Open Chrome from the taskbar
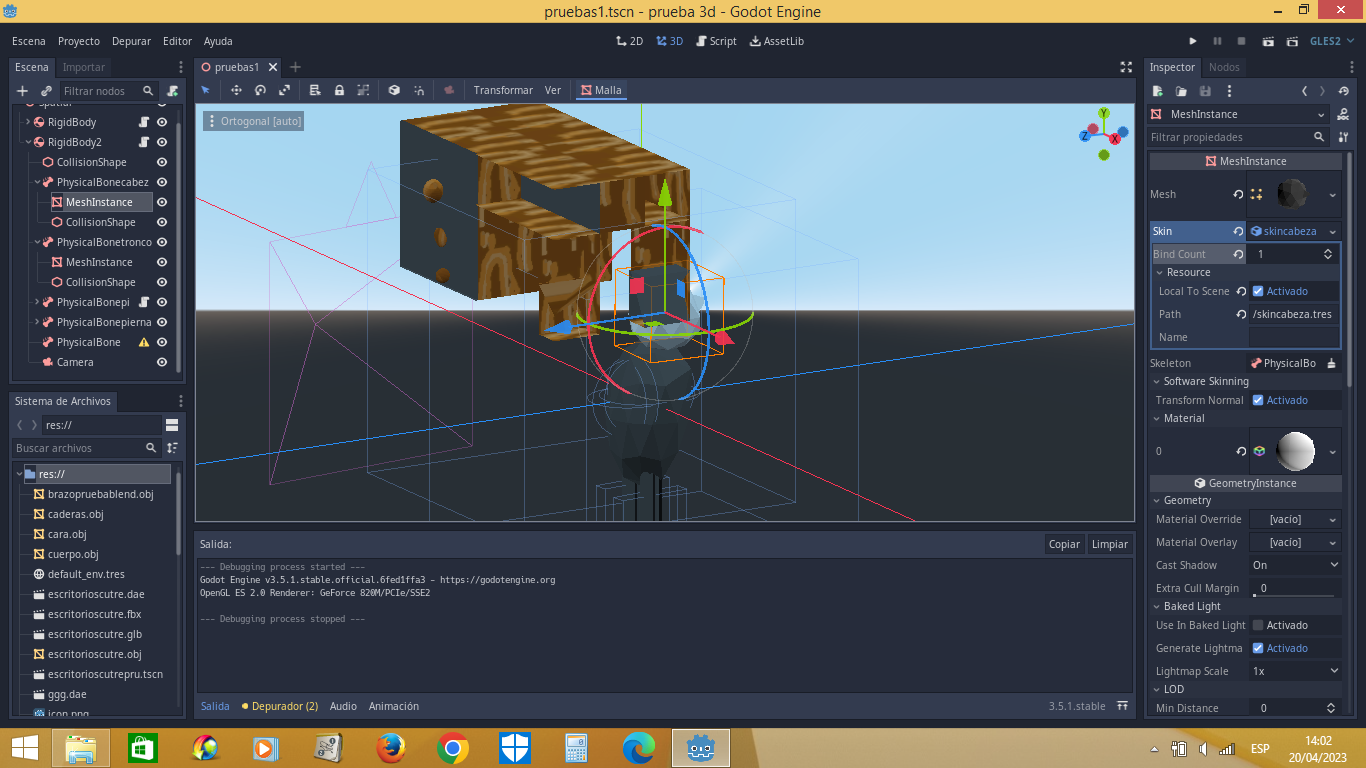The width and height of the screenshot is (1366, 768). click(452, 748)
